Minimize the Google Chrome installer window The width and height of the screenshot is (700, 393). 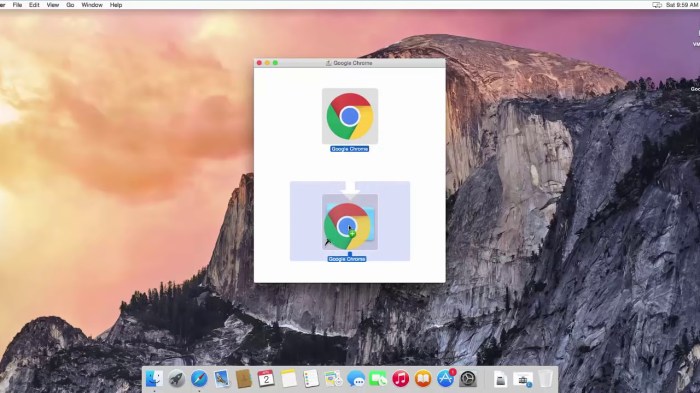pyautogui.click(x=267, y=63)
